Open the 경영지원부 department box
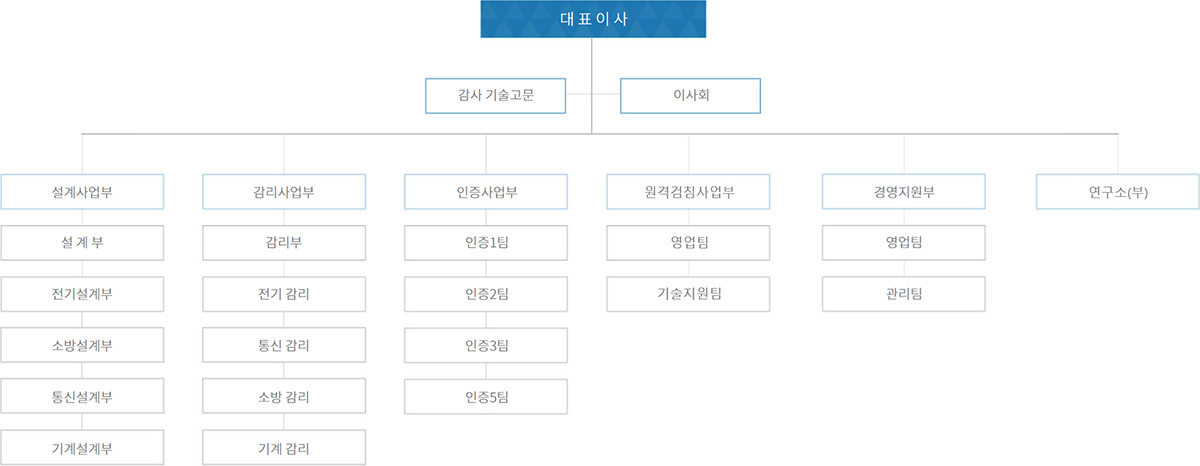Viewport: 1200px width, 466px height. 904,192
